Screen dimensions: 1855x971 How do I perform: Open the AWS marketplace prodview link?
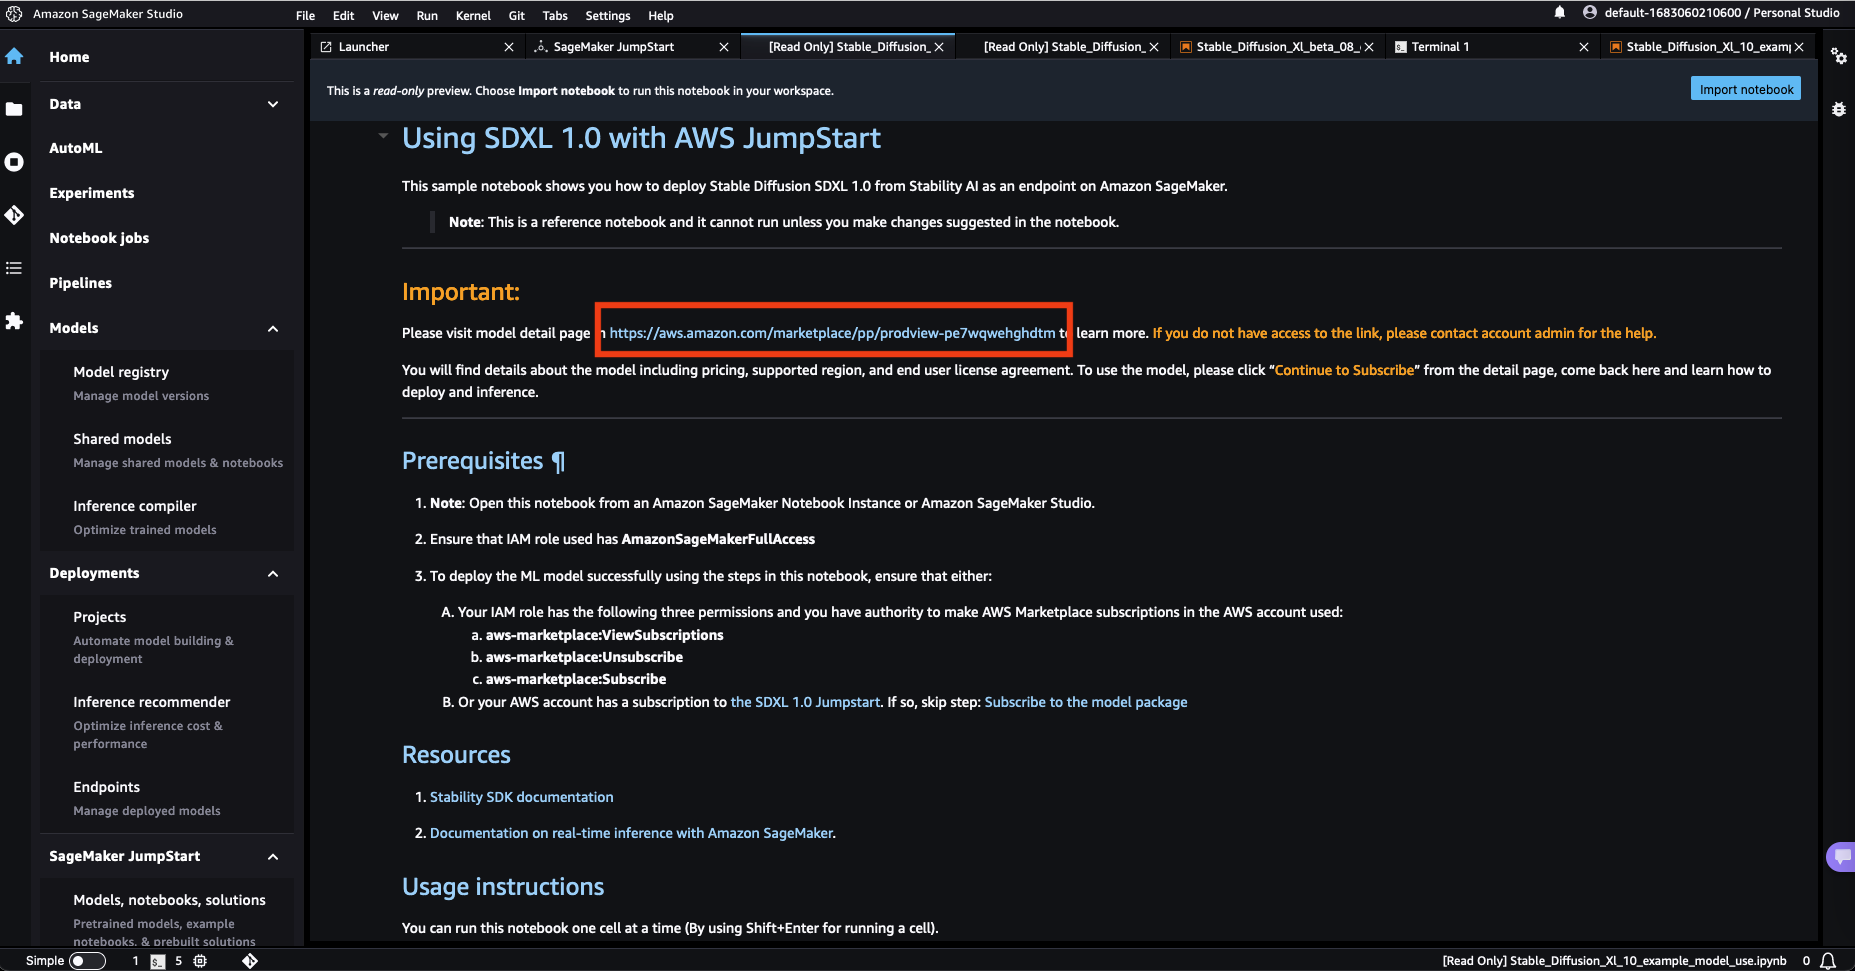click(x=832, y=333)
